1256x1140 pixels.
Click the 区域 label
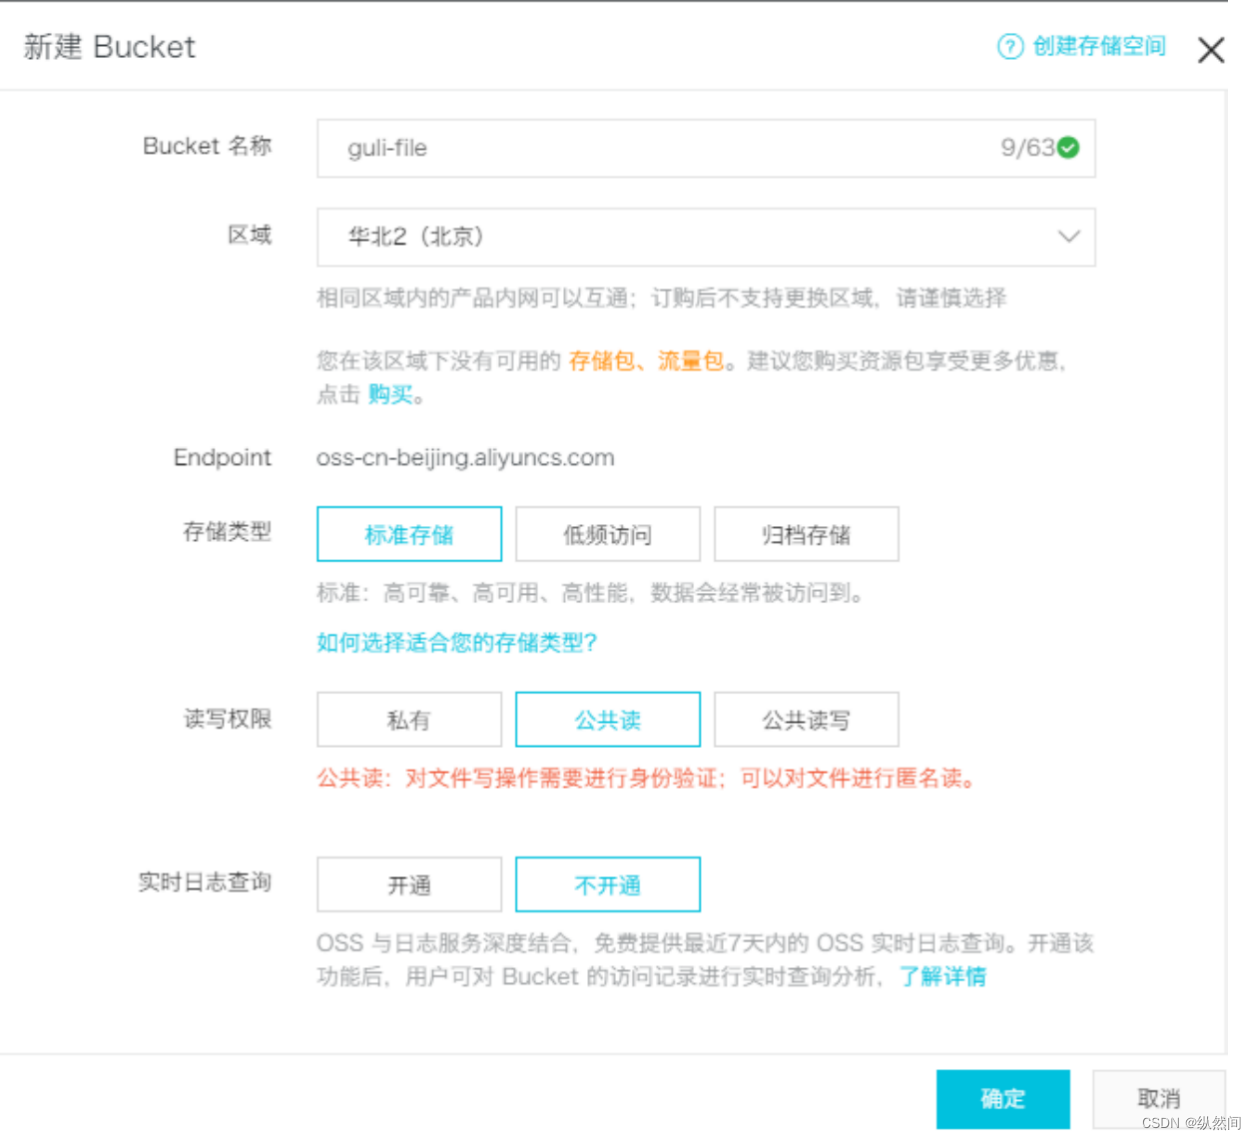click(250, 235)
